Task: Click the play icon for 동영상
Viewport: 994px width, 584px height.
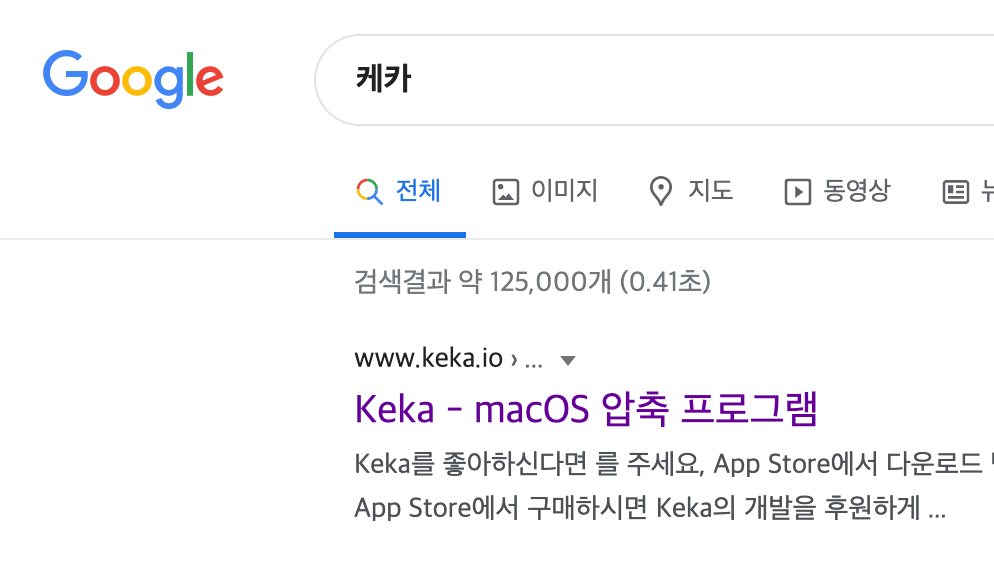Action: click(797, 191)
